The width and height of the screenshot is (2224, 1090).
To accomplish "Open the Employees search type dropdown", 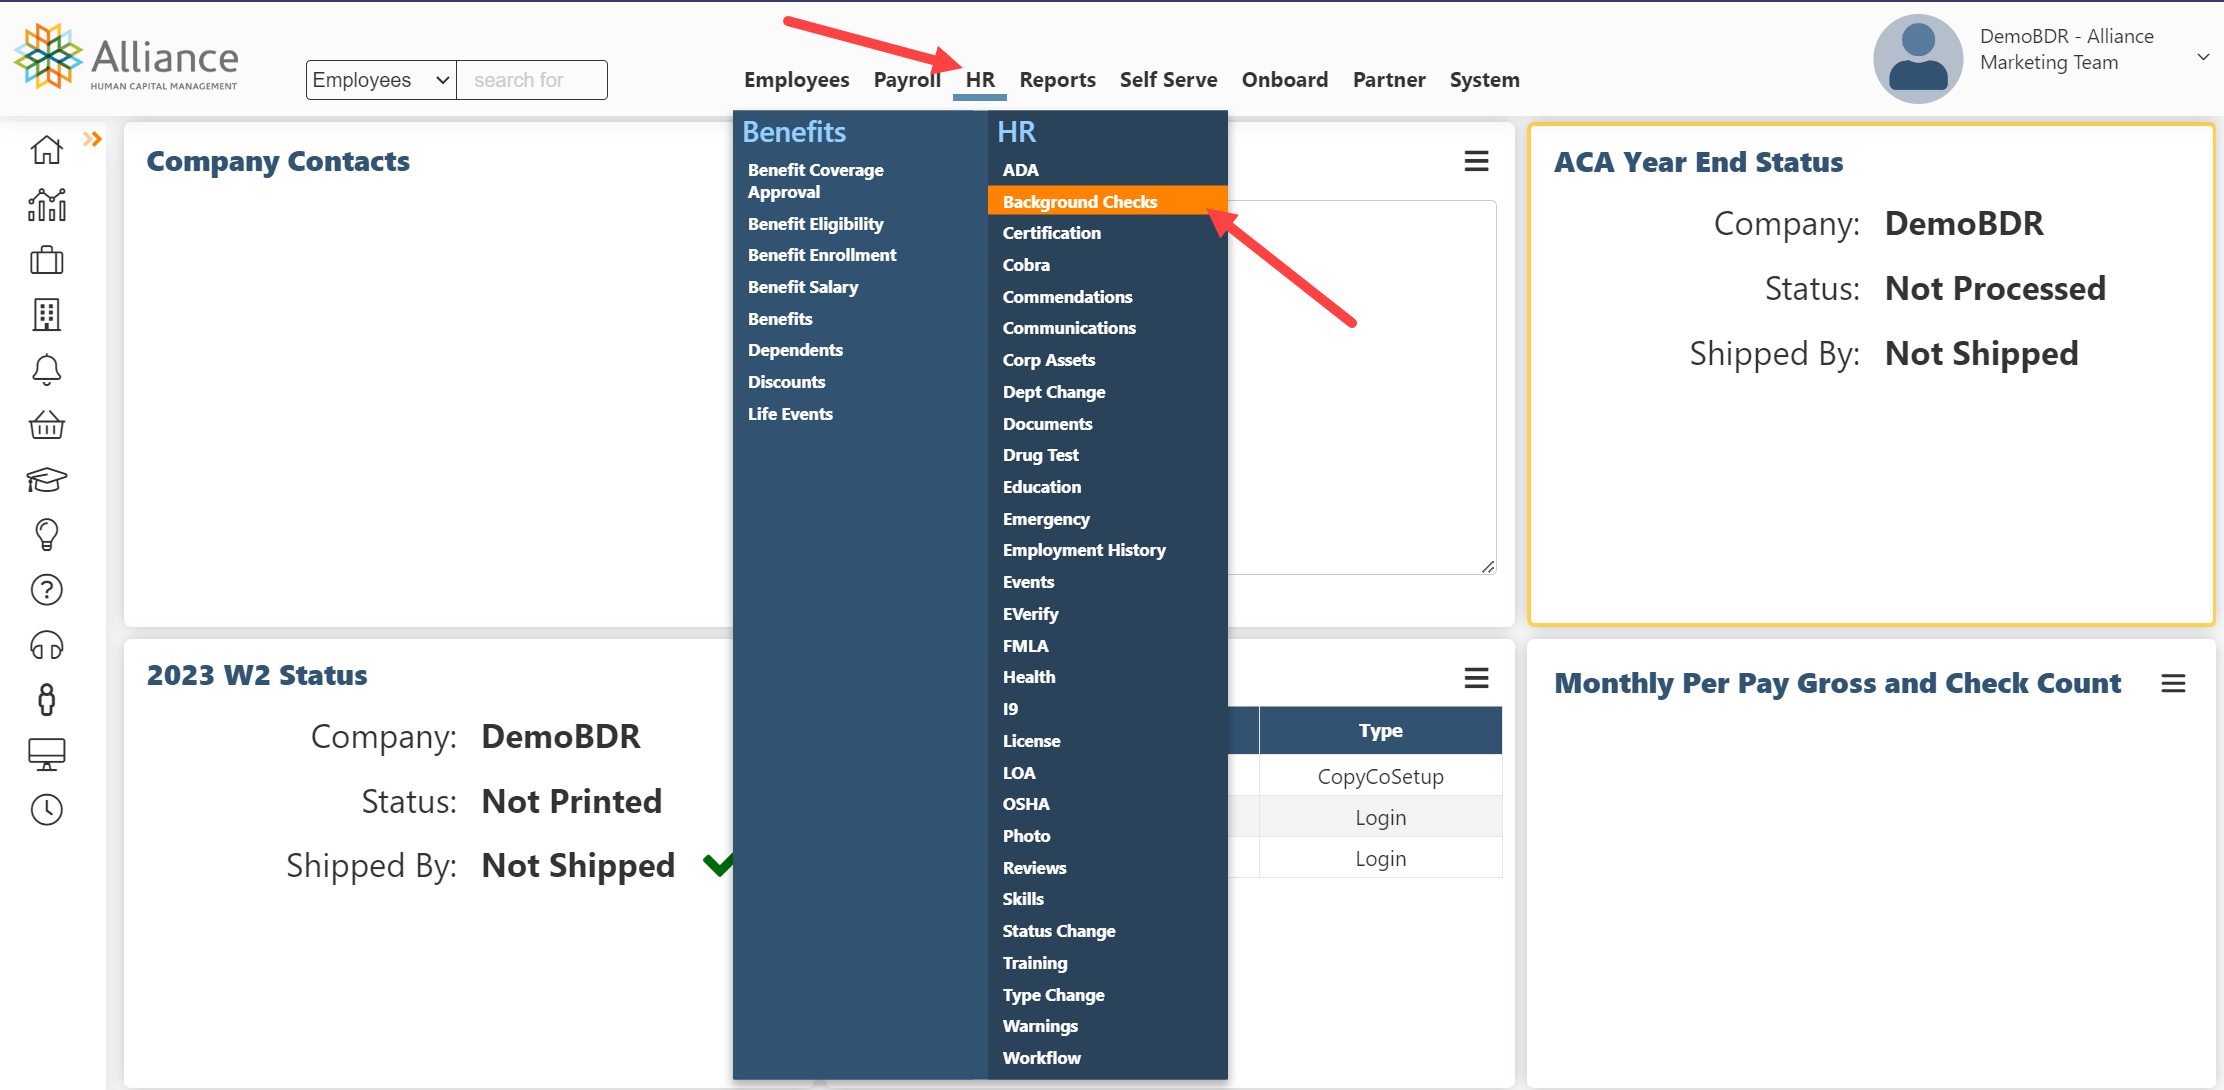I will [381, 80].
